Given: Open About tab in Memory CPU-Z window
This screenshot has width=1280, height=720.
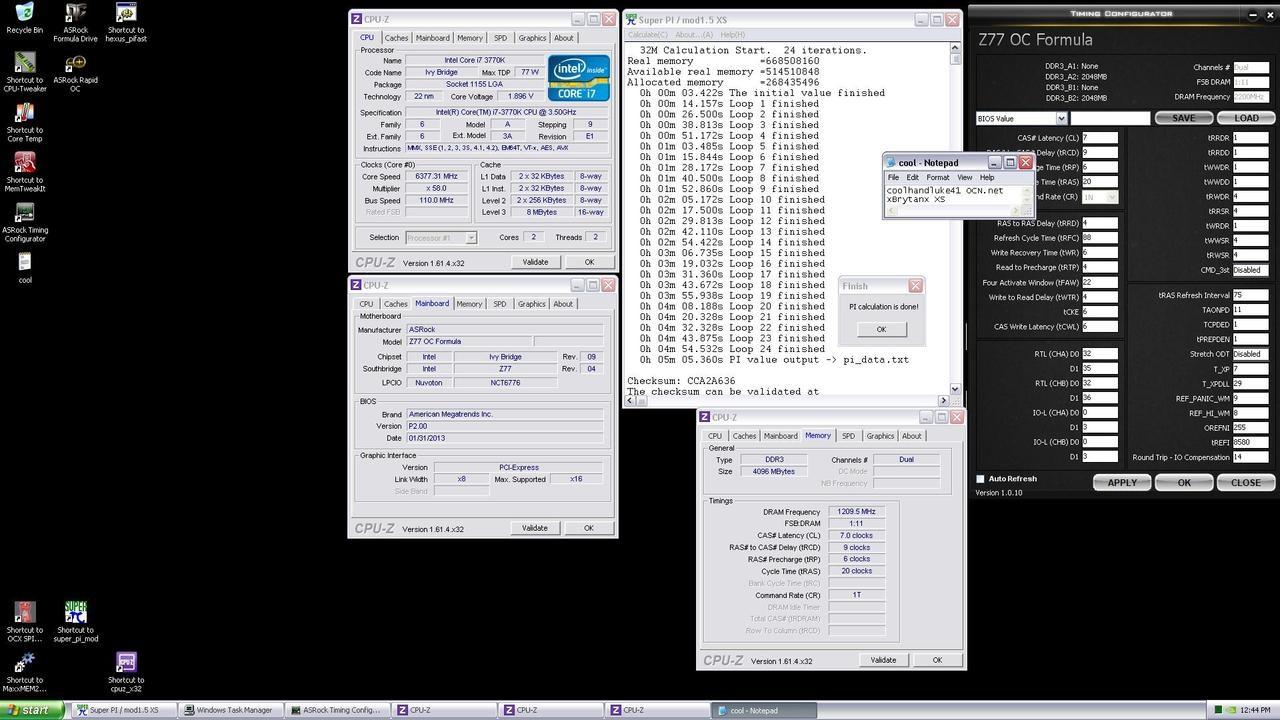Looking at the screenshot, I should click(911, 436).
